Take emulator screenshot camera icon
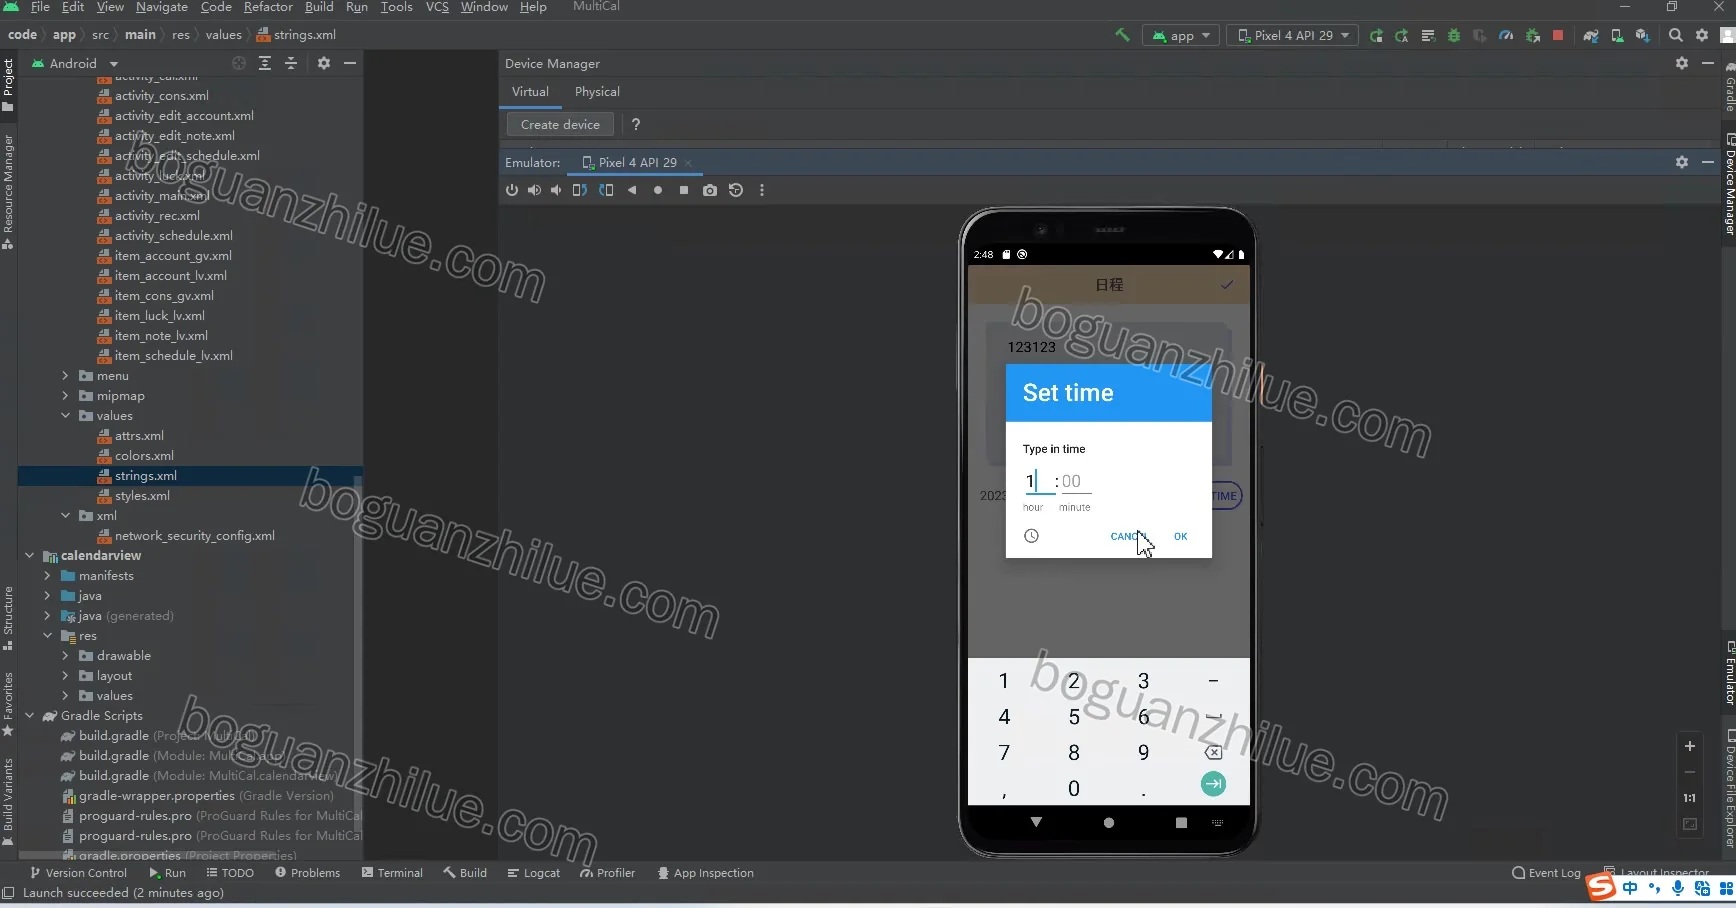 [710, 190]
